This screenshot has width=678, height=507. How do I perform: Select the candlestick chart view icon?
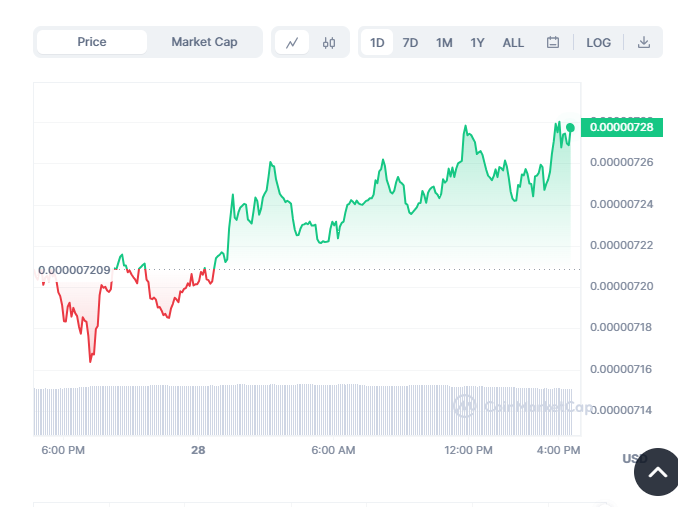tap(329, 42)
